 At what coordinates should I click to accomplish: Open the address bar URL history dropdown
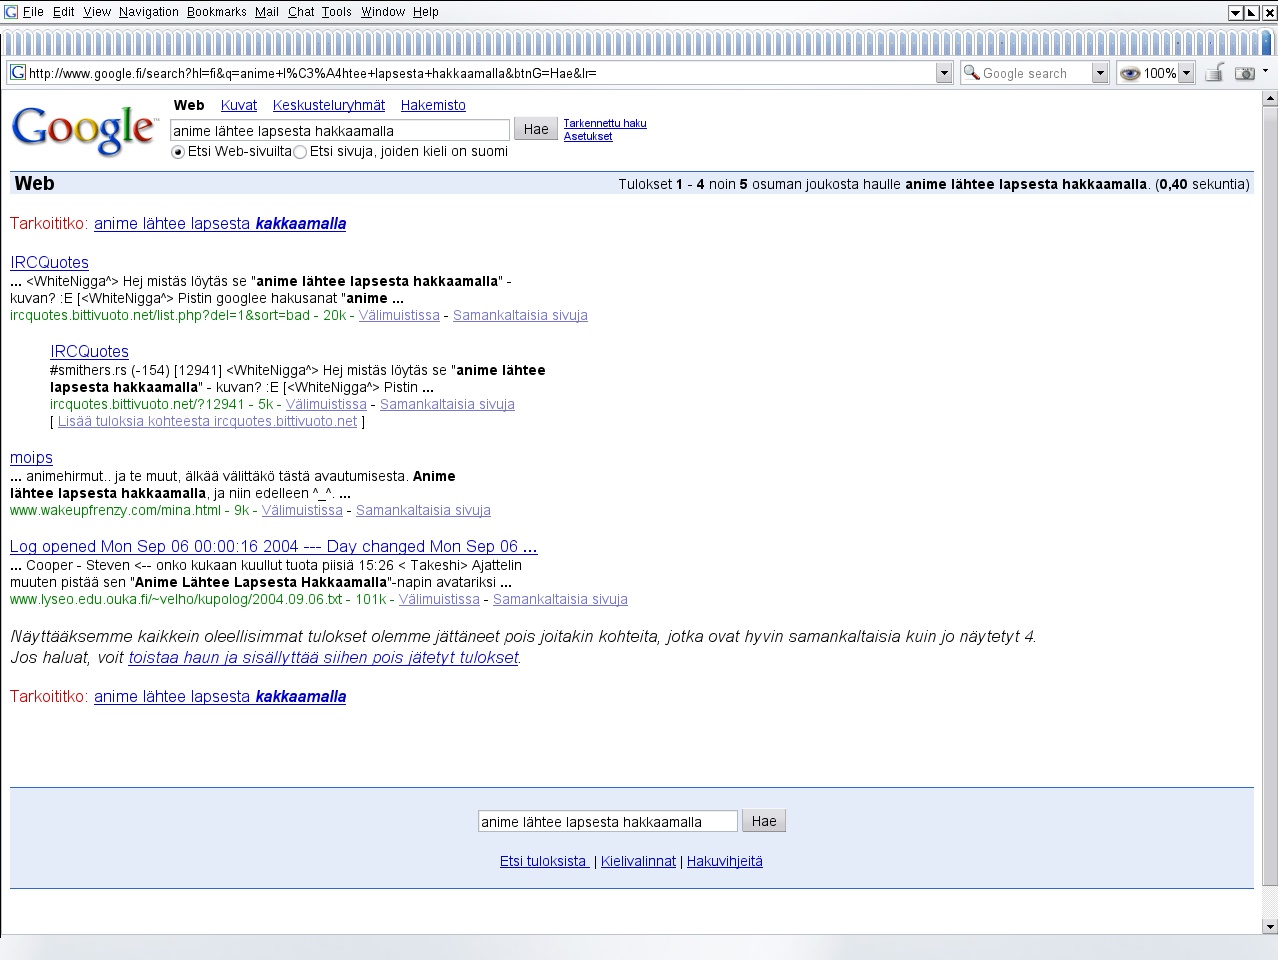tap(944, 73)
